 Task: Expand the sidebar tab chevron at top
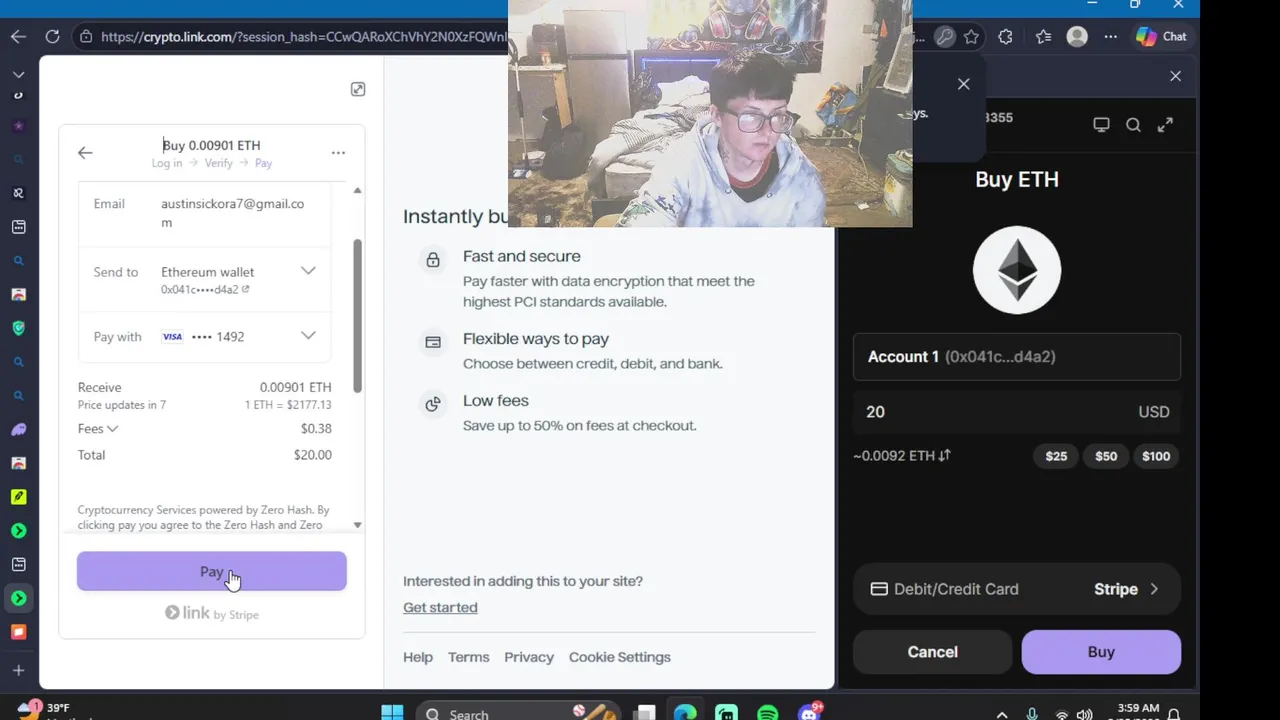[x=18, y=75]
